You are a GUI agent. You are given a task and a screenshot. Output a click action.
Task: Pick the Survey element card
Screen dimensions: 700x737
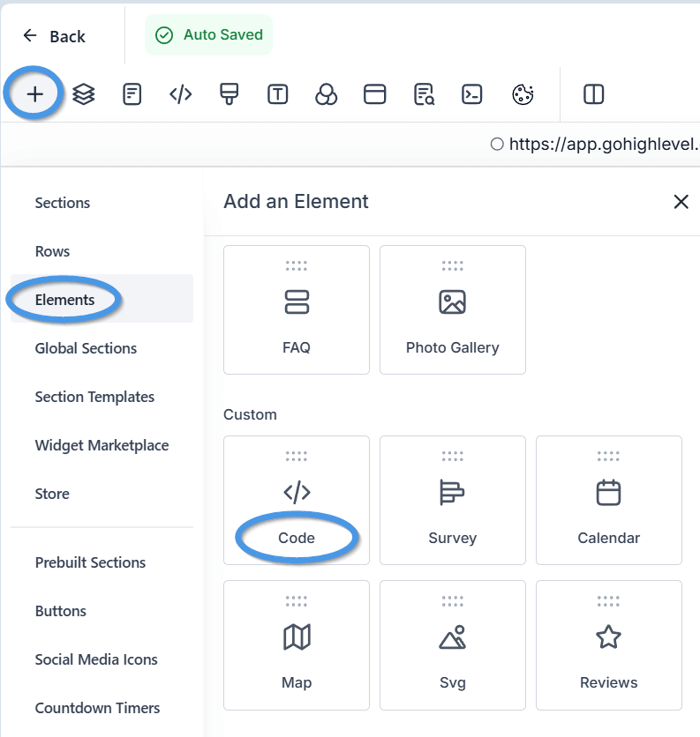point(452,500)
